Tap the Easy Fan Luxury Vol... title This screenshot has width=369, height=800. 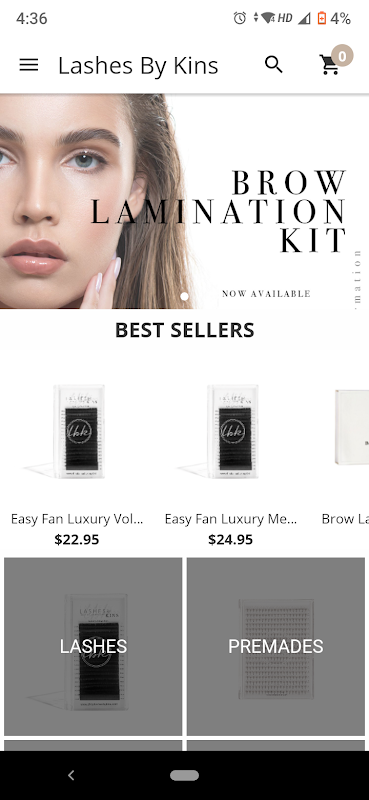[x=77, y=519]
